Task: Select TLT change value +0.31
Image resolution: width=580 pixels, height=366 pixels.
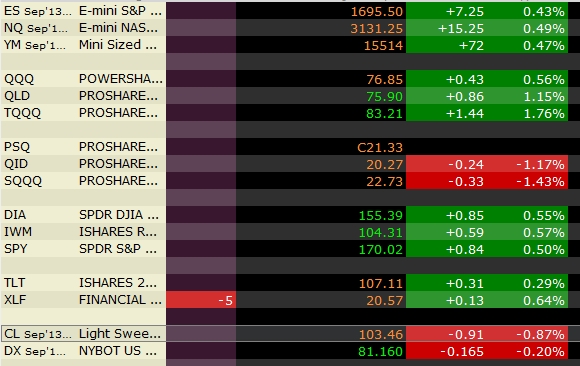Action: (465, 283)
